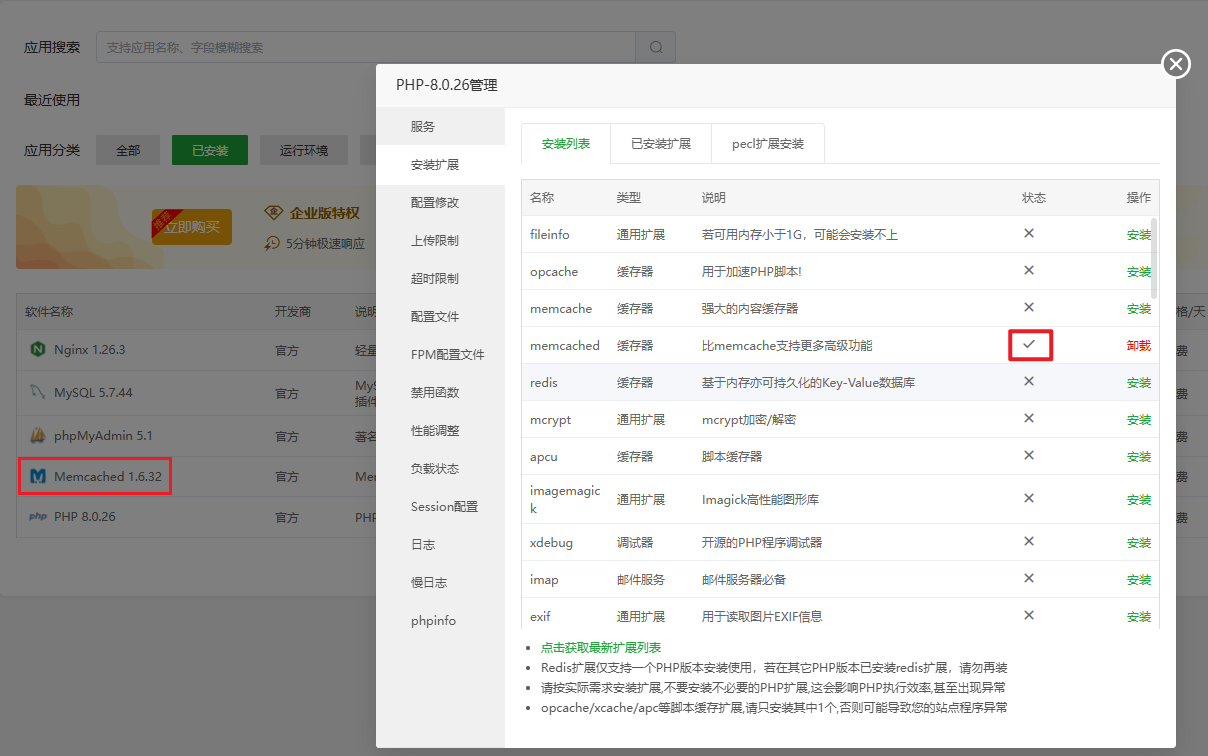Click MySQL 5.7.44 in software list
The width and height of the screenshot is (1208, 756).
[93, 392]
